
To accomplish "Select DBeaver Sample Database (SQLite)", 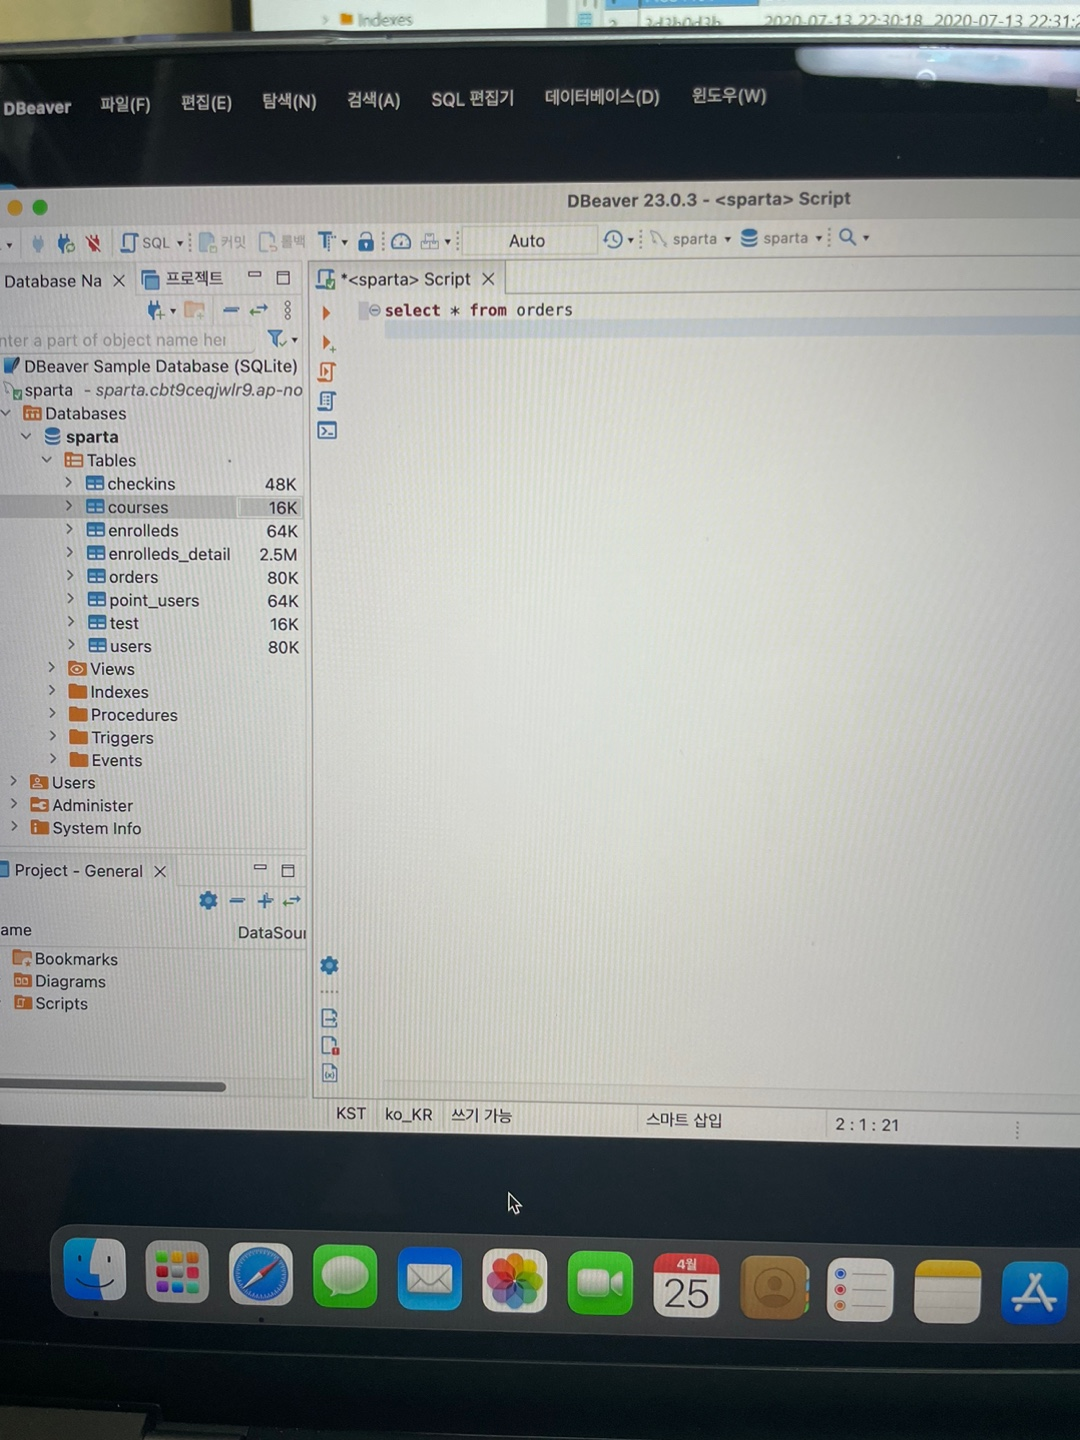I will pos(160,366).
